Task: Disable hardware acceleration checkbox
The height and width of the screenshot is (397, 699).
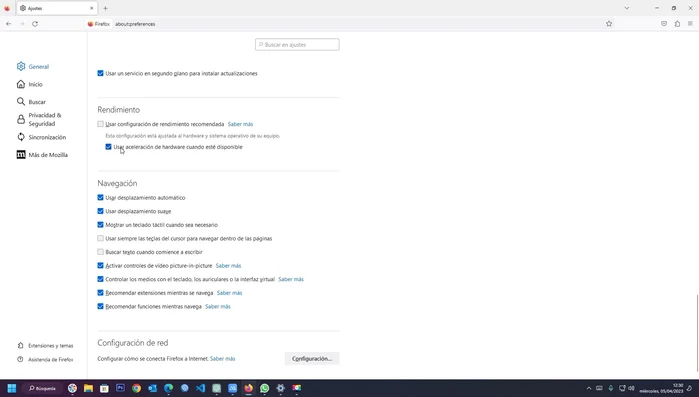Action: (x=108, y=147)
